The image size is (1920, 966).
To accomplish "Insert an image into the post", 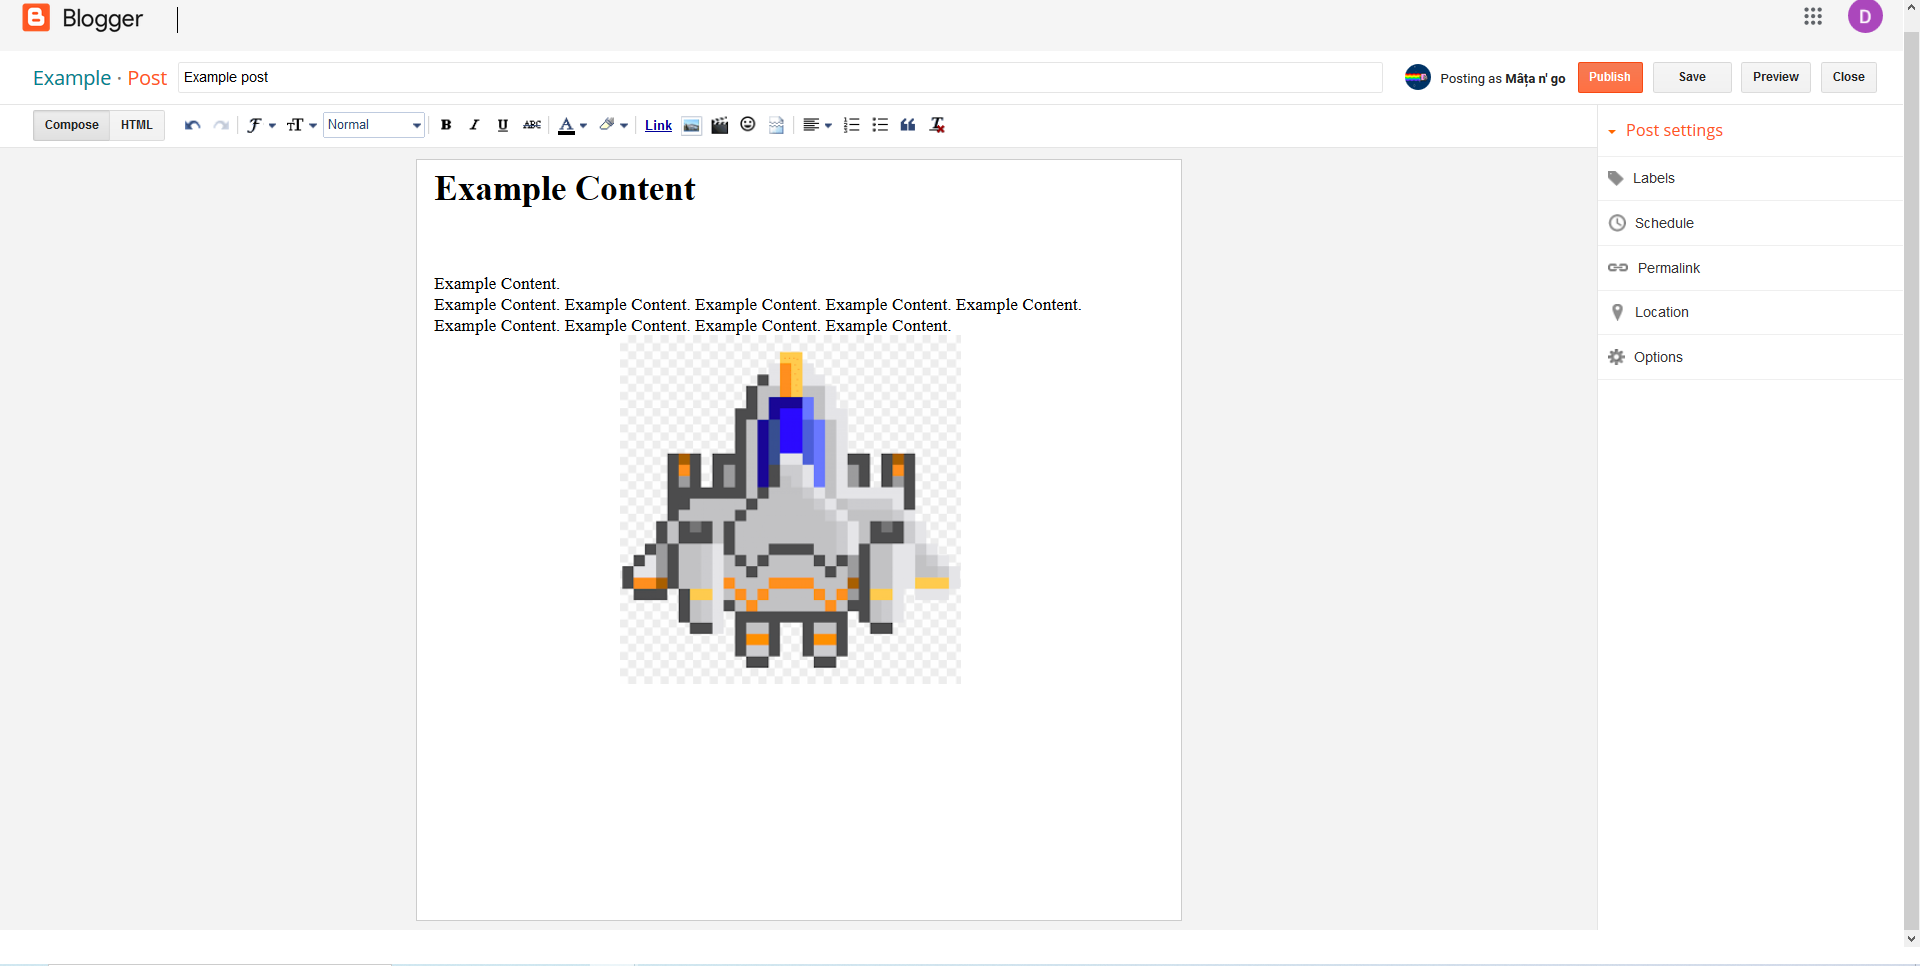I will pos(691,125).
